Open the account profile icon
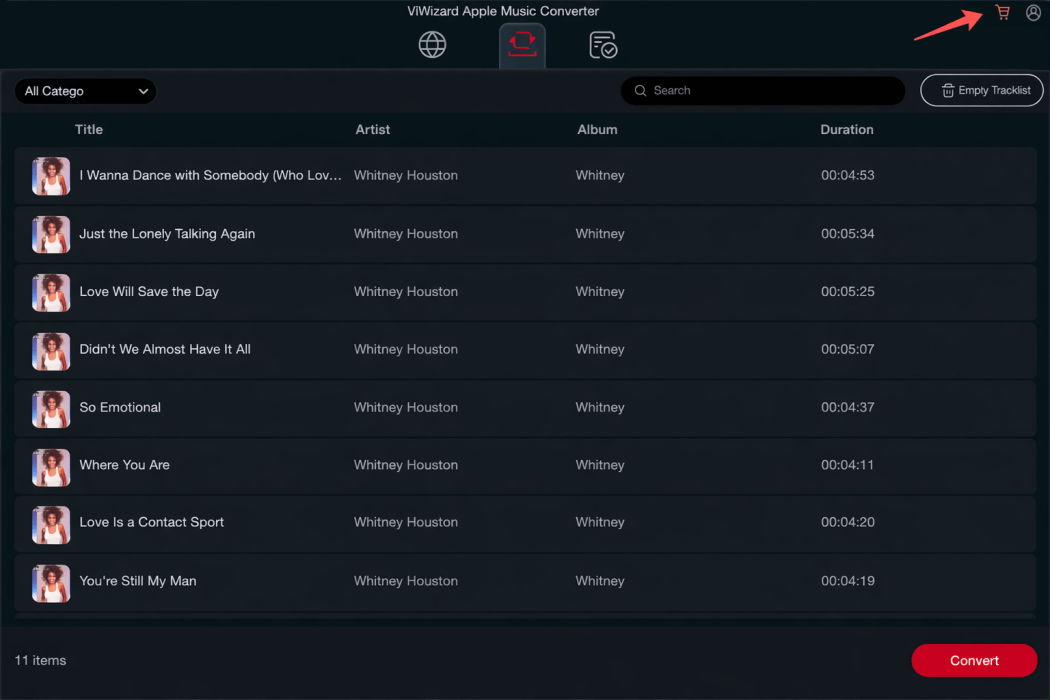1050x700 pixels. coord(1033,12)
